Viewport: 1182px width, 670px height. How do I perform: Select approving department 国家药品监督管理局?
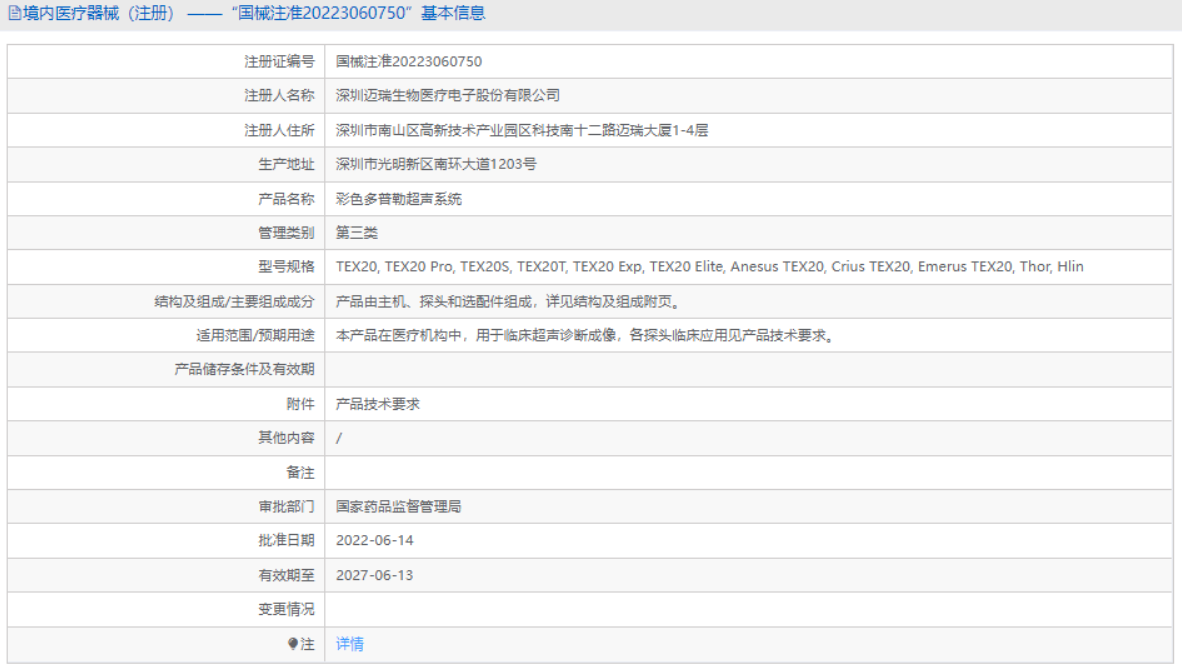(x=398, y=506)
